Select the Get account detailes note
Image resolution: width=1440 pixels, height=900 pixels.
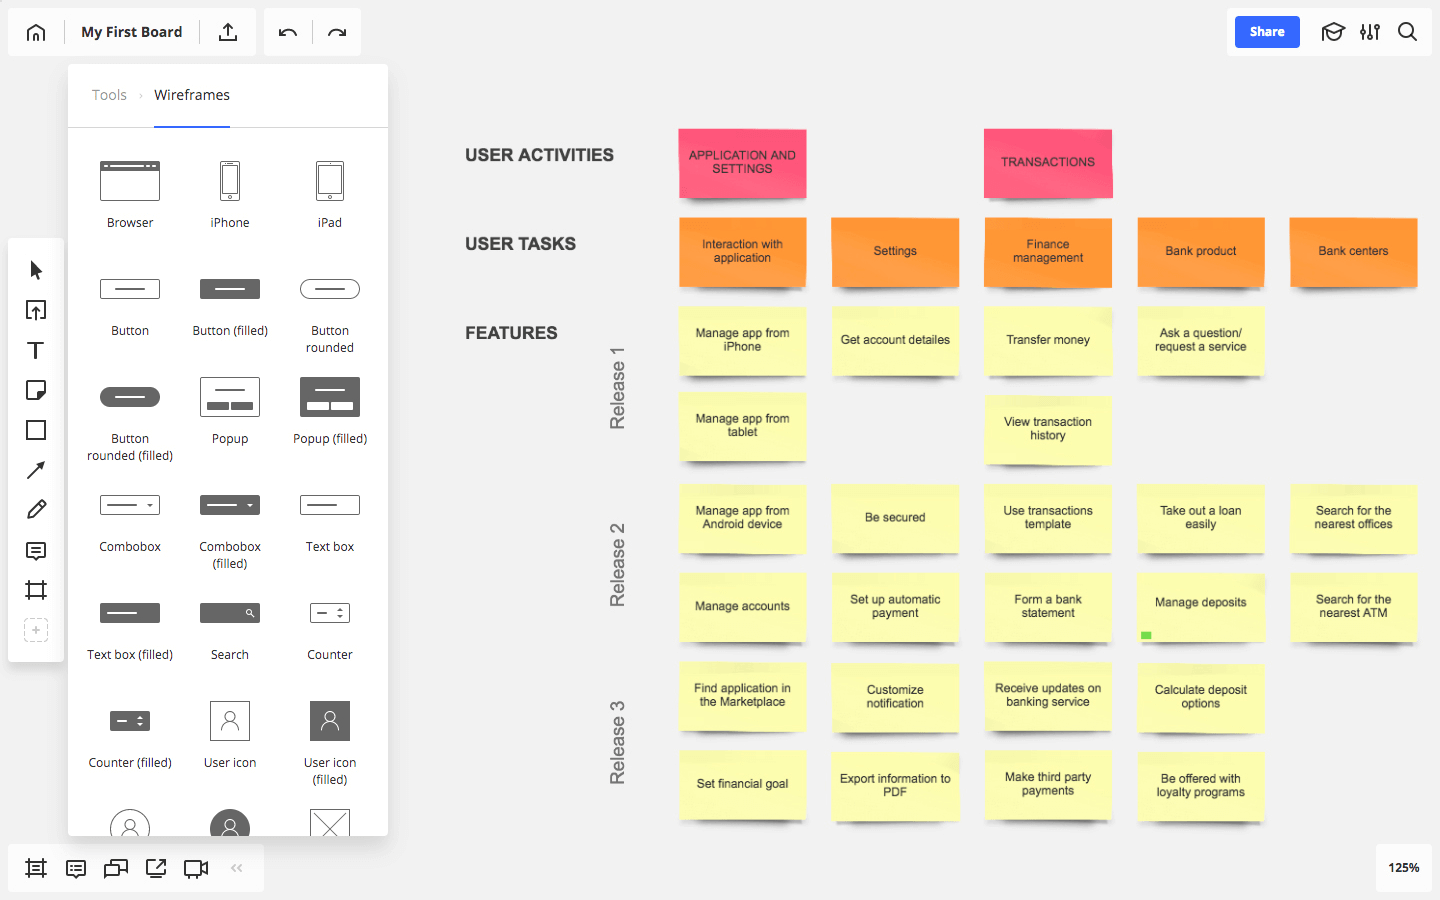coord(895,341)
